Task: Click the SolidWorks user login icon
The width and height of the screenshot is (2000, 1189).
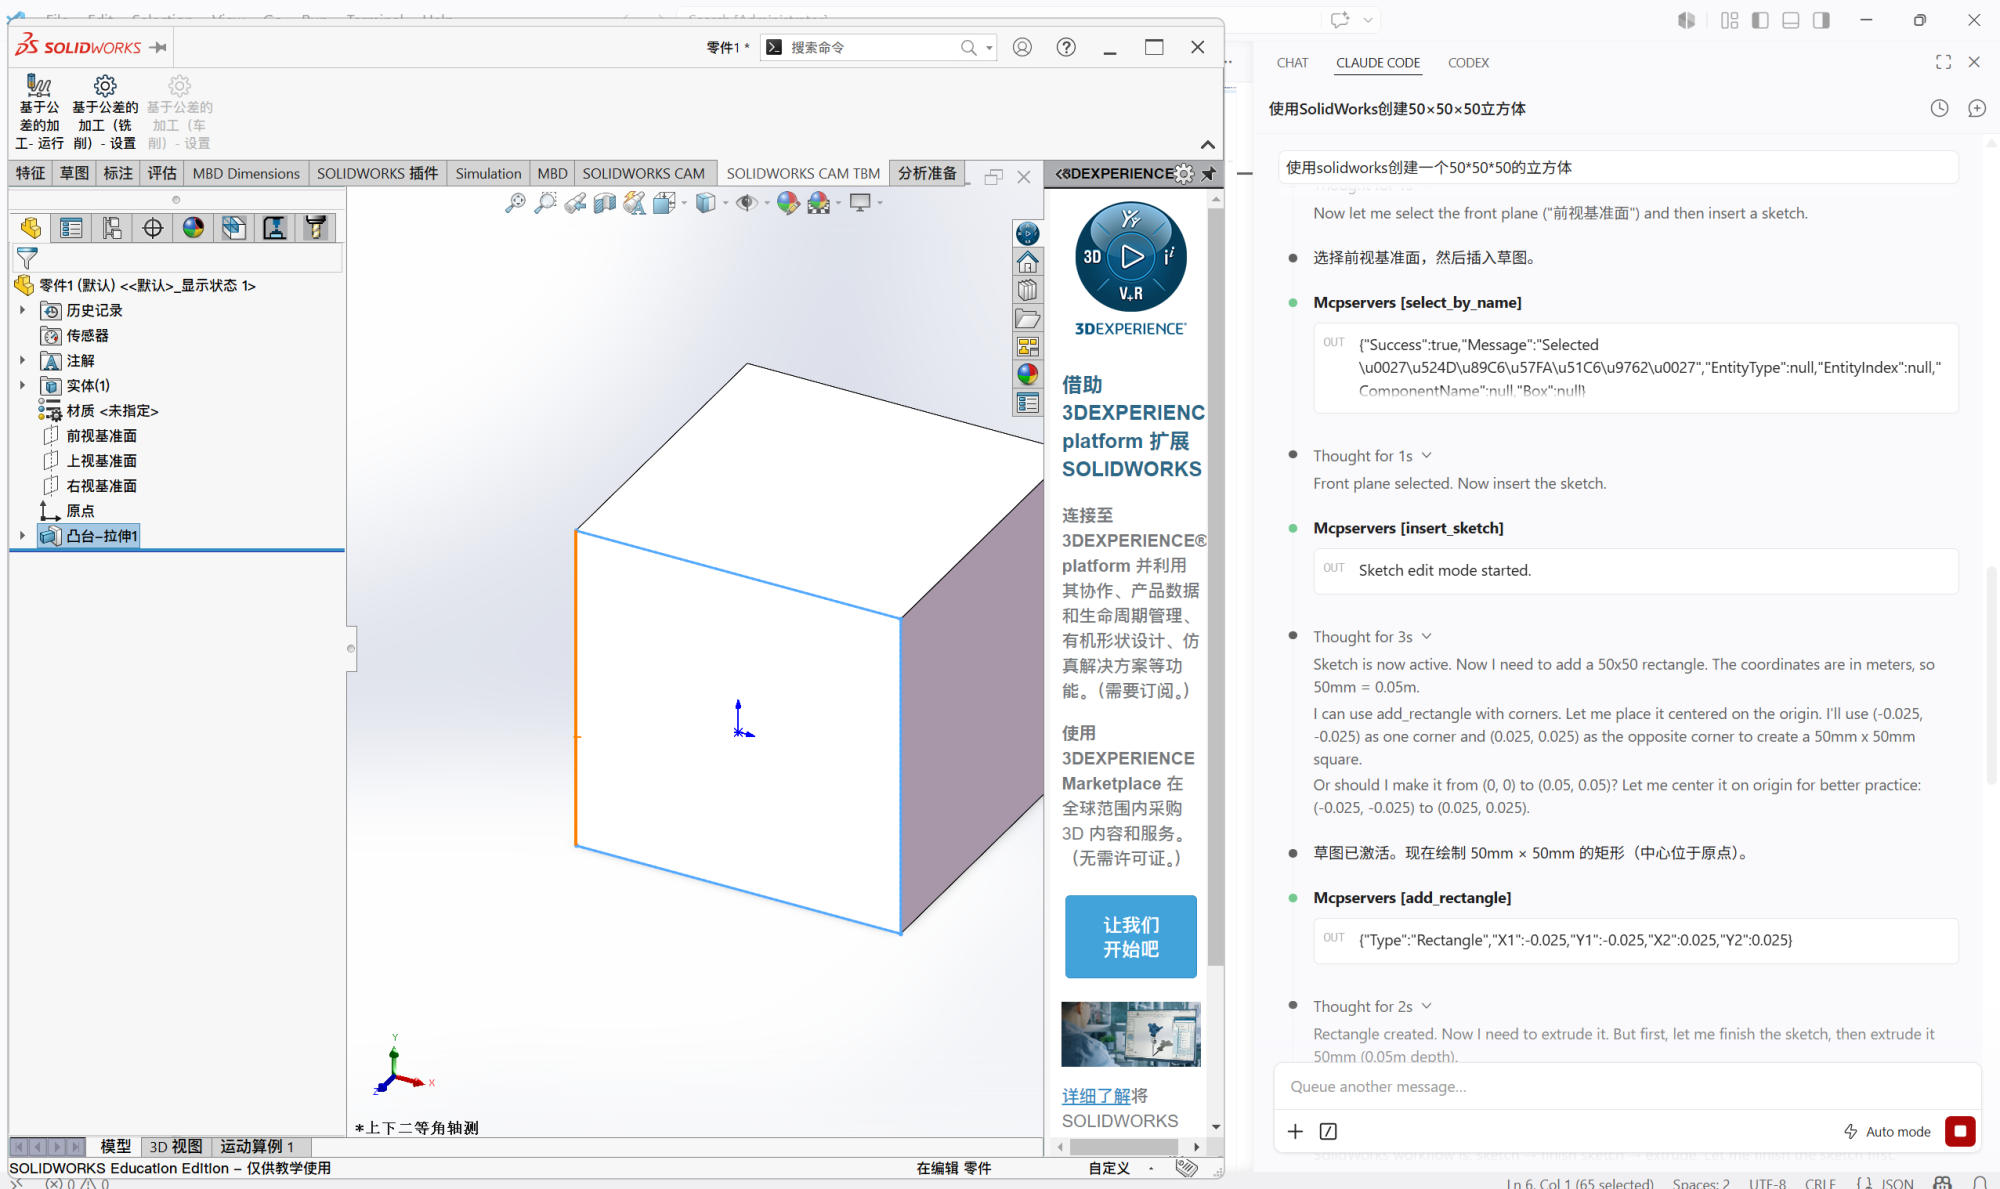Action: pyautogui.click(x=1022, y=47)
